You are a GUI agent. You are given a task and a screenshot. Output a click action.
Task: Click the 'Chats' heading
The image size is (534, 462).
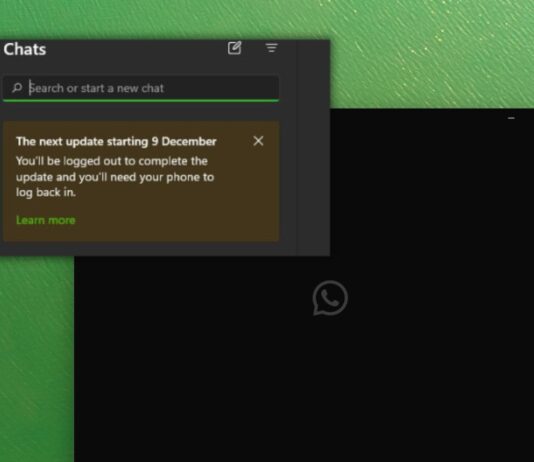[x=25, y=49]
